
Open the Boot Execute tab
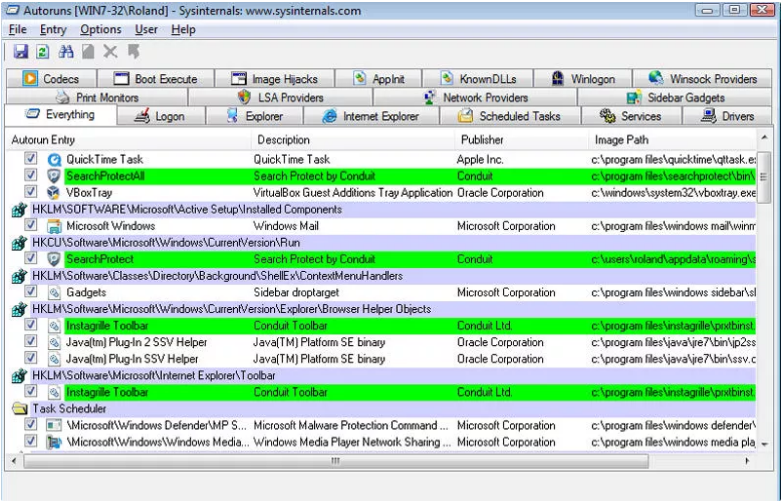(155, 79)
